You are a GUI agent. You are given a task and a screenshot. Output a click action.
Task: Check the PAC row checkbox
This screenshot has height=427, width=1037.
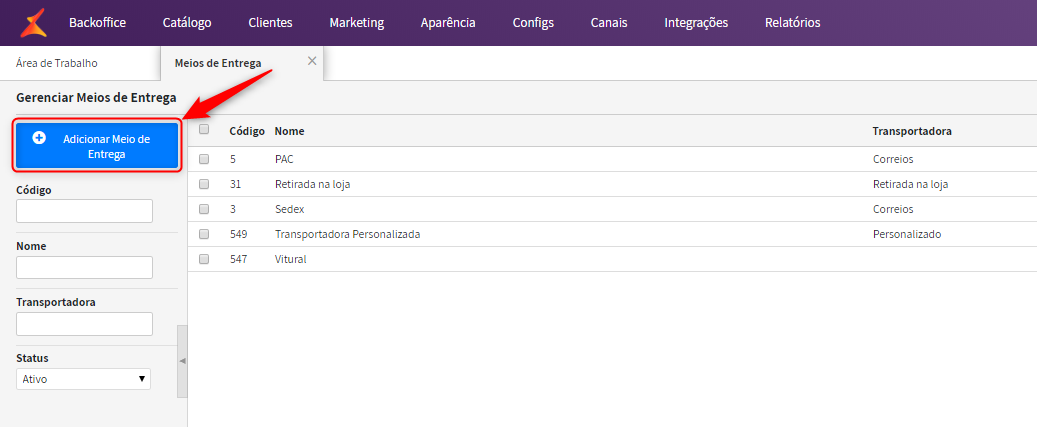click(x=204, y=159)
